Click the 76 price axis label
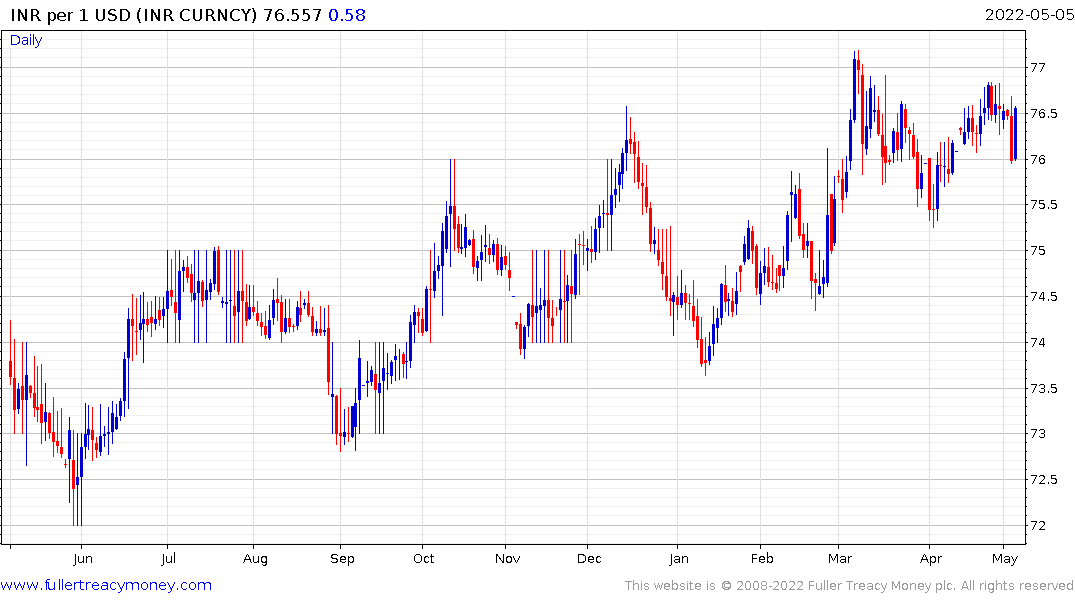This screenshot has width=1075, height=600. pos(1038,159)
